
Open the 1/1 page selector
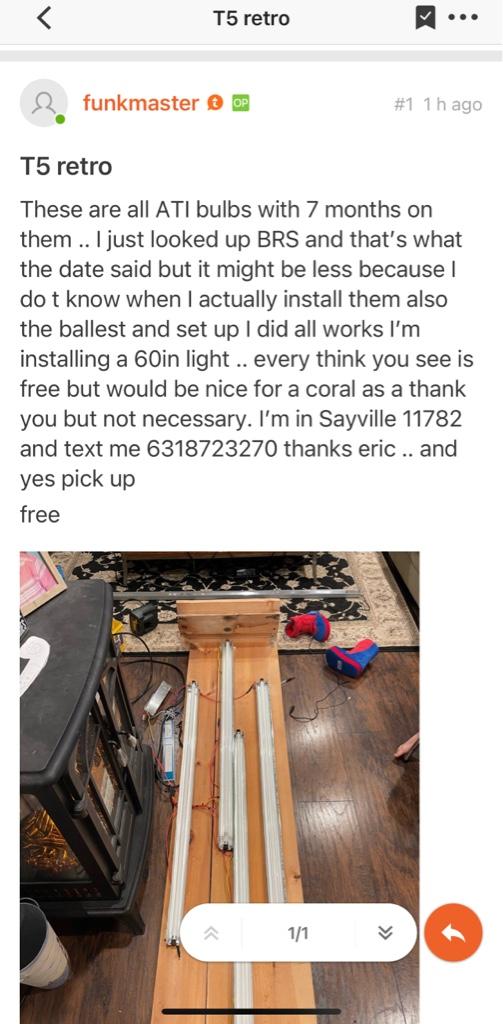[298, 934]
